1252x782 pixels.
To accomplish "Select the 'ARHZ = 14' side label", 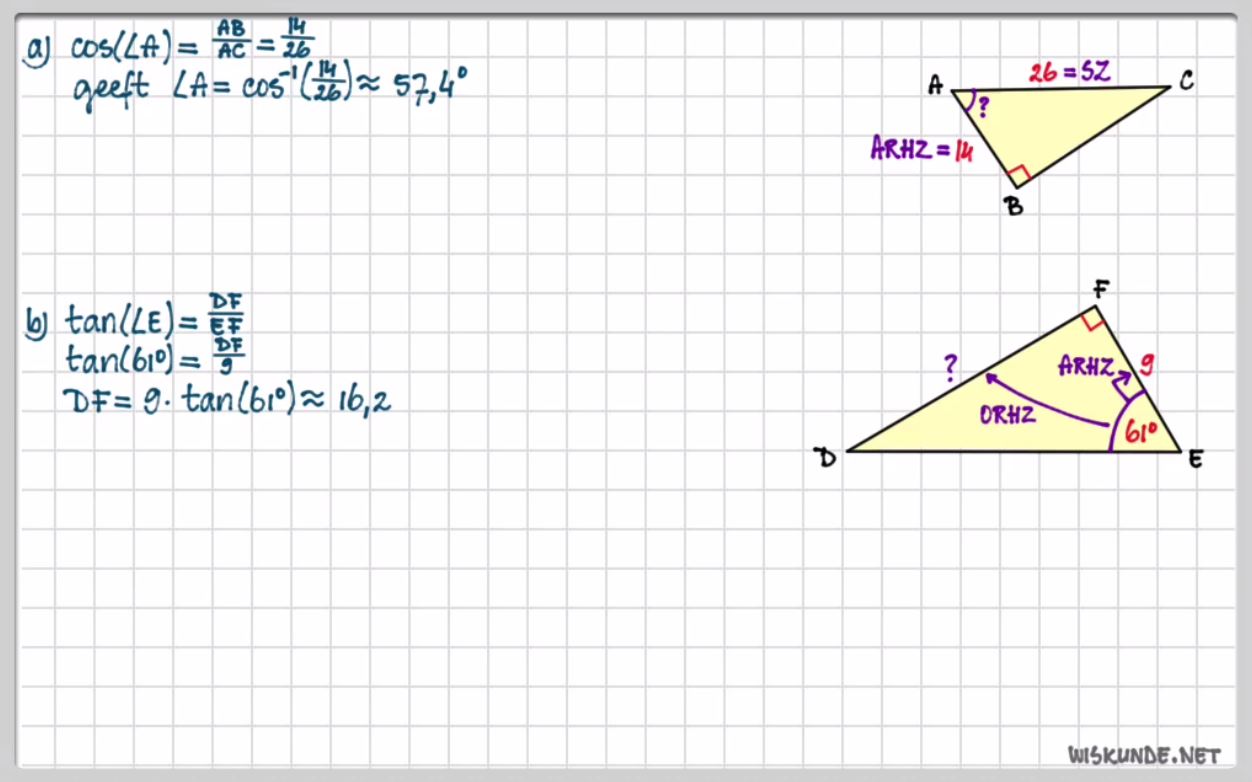I will pos(921,150).
